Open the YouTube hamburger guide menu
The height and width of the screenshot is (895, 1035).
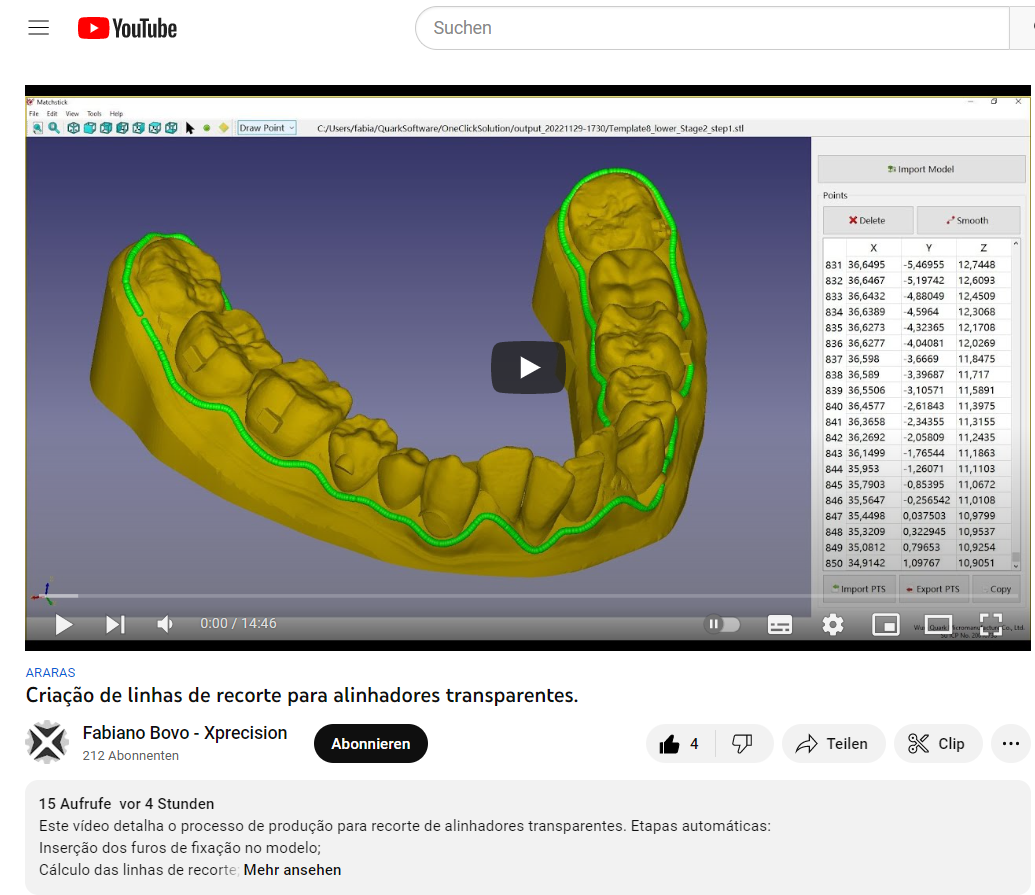click(39, 28)
